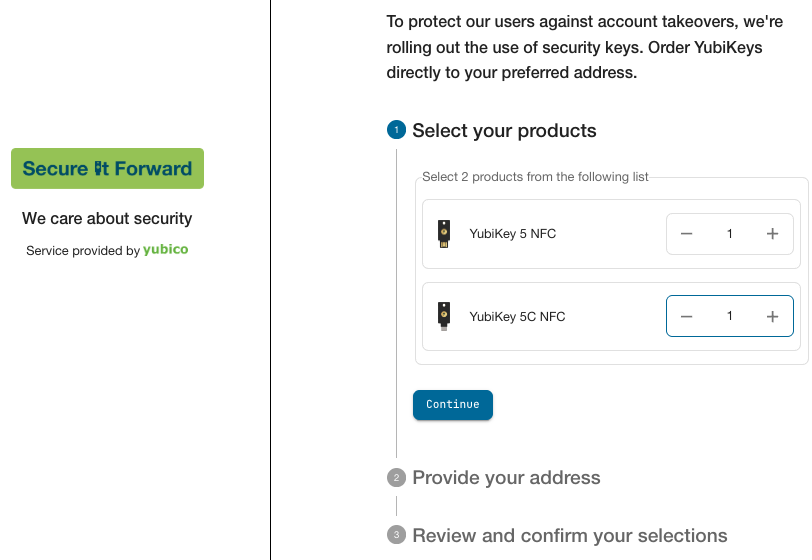Click the yubico brand logo
The image size is (812, 560).
165,250
